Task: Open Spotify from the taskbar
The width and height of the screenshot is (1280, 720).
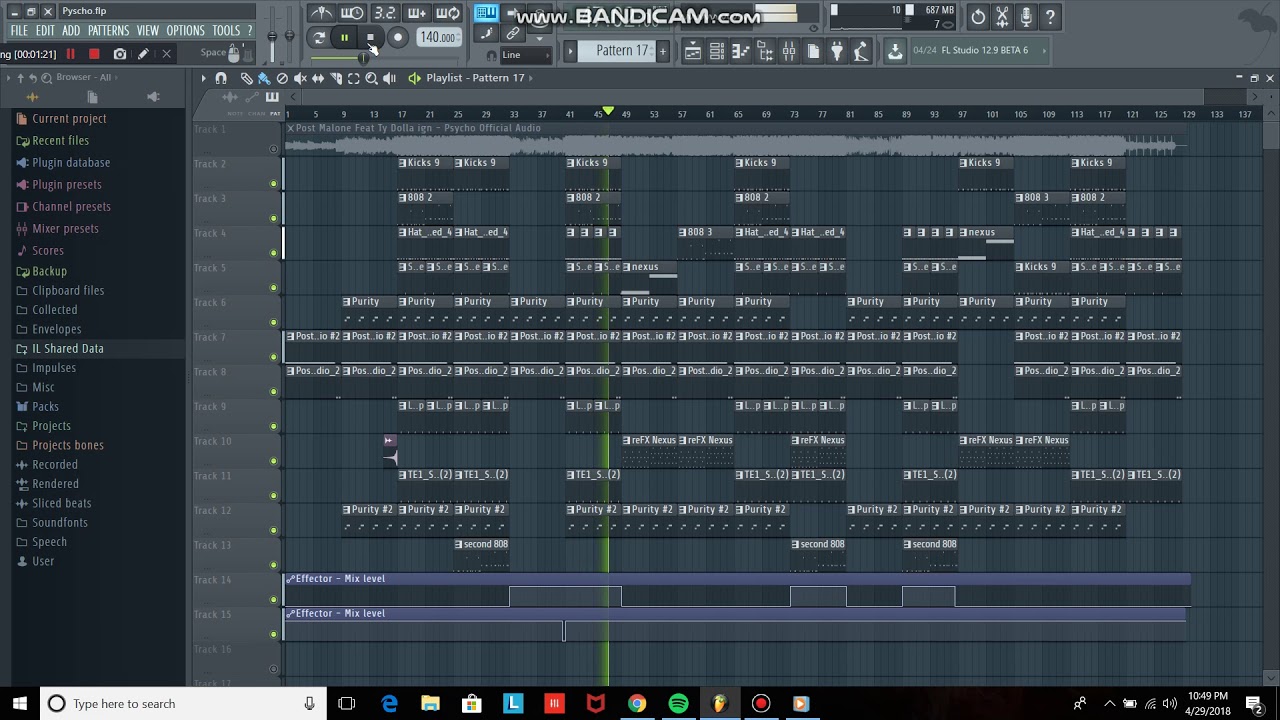Action: tap(678, 704)
